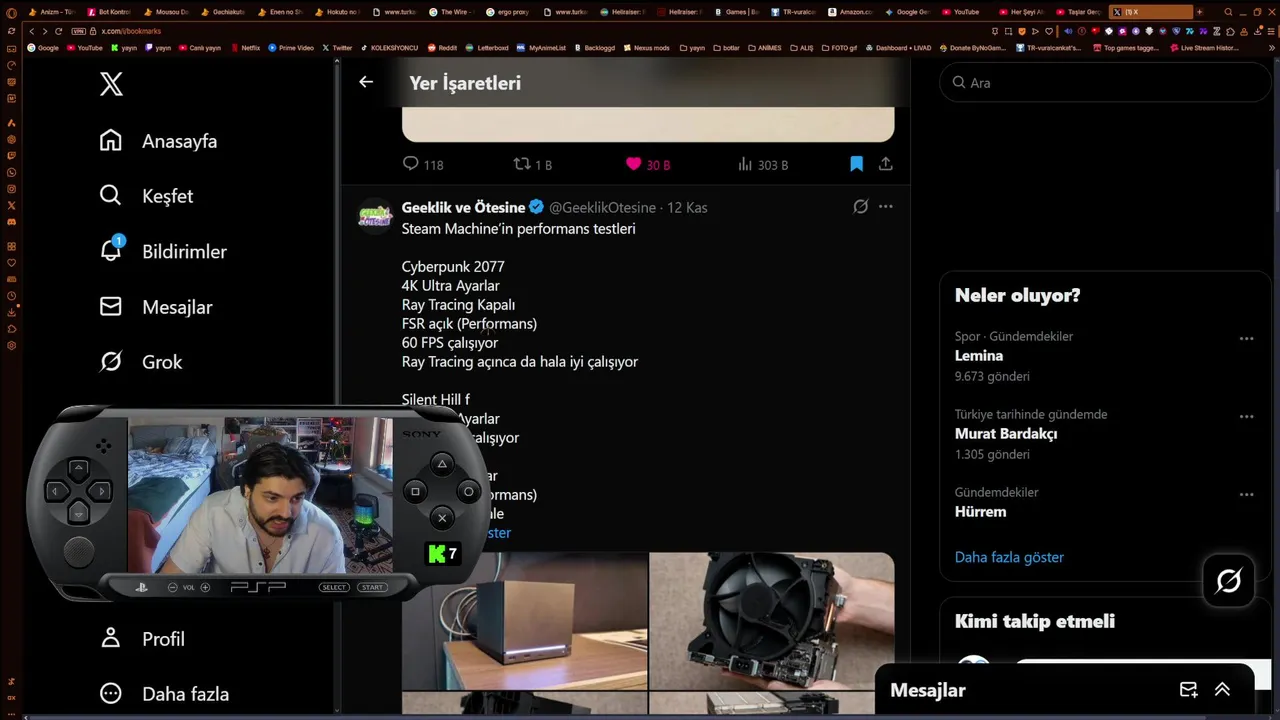This screenshot has height=720, width=1280.
Task: Open the Lemina trending topic
Action: (979, 355)
